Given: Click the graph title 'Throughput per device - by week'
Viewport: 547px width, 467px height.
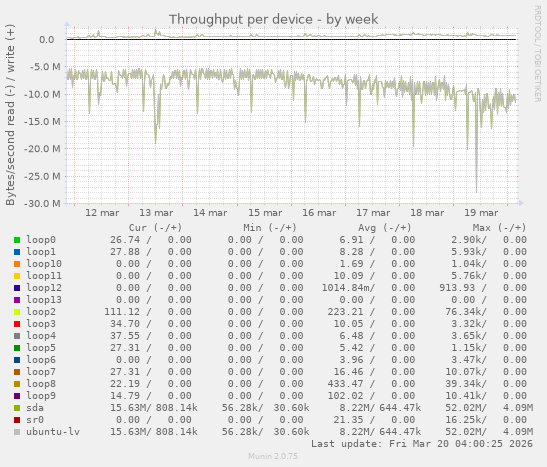Looking at the screenshot, I should 274,19.
